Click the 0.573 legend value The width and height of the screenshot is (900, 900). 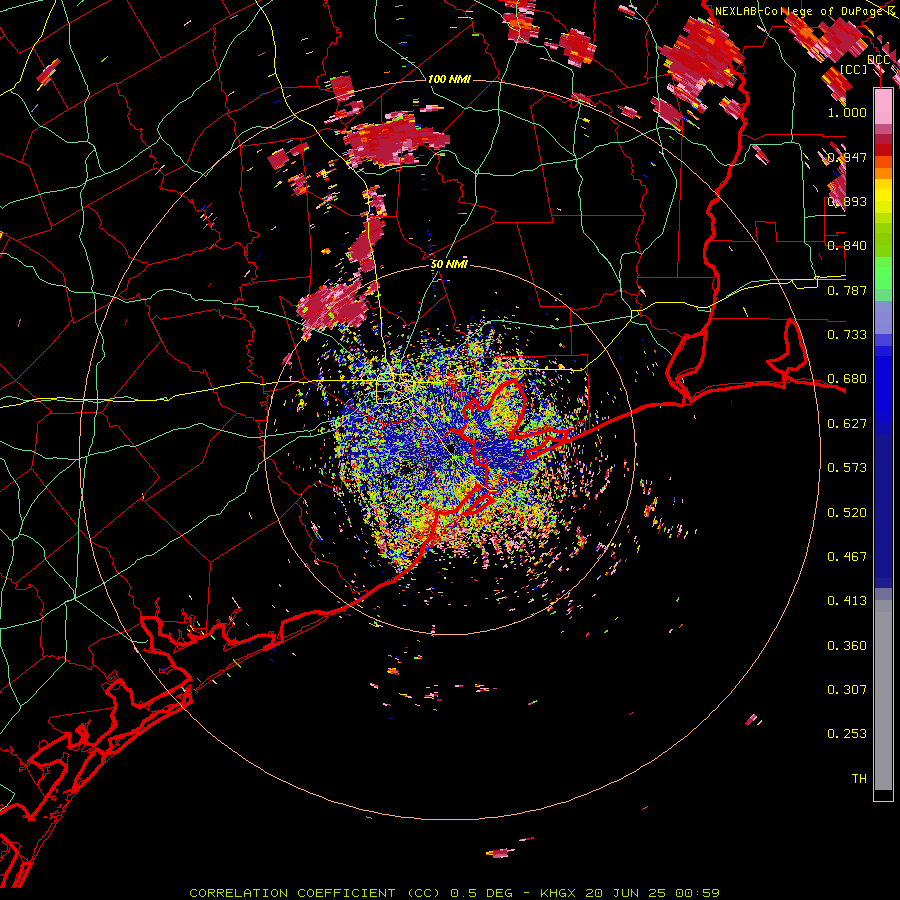[847, 467]
